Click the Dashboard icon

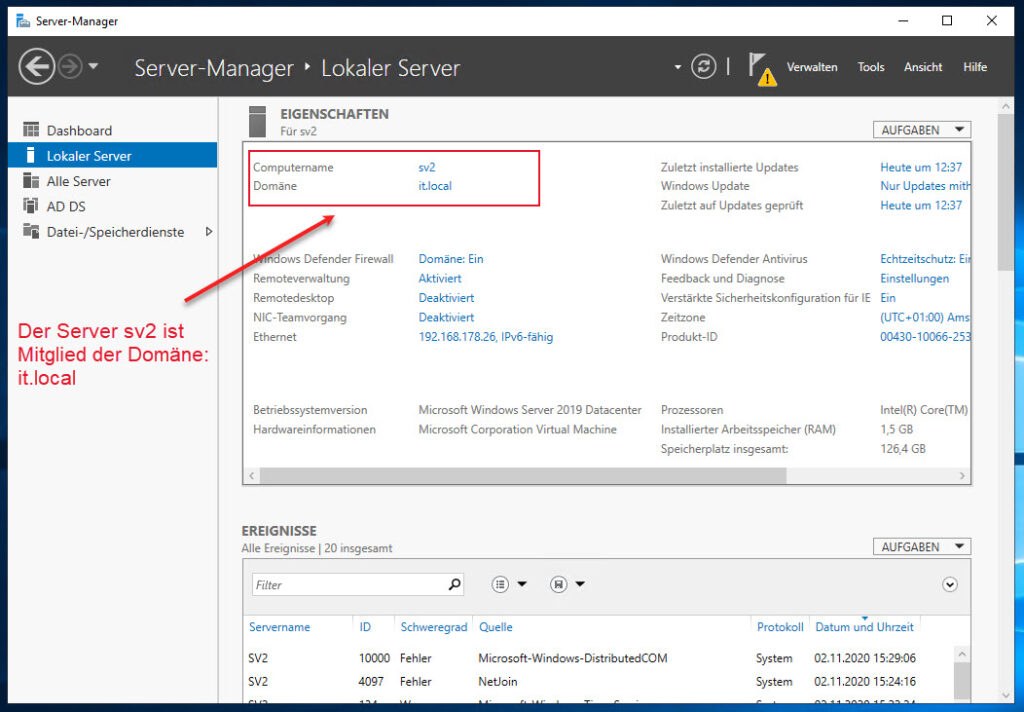[31, 129]
